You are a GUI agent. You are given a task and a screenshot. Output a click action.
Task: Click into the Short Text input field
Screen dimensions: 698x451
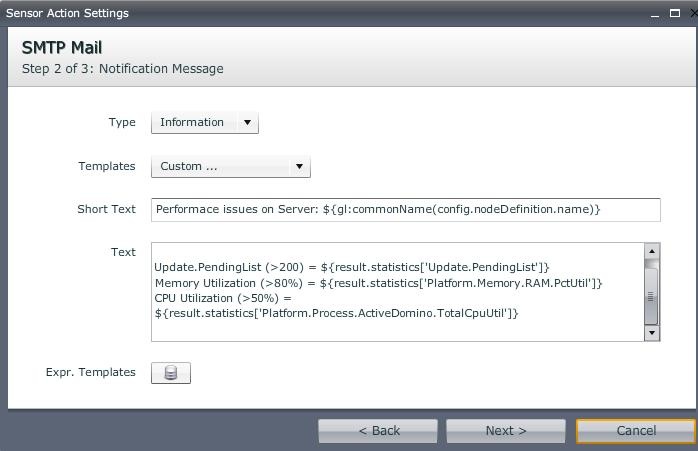(x=405, y=209)
